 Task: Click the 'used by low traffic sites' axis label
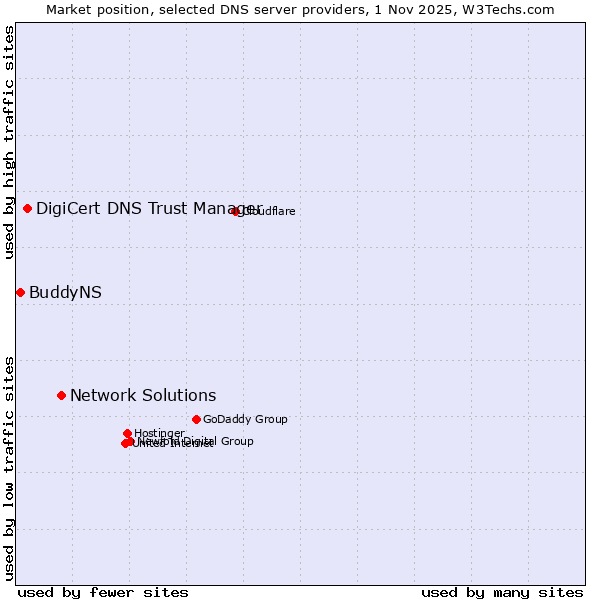click(x=9, y=467)
